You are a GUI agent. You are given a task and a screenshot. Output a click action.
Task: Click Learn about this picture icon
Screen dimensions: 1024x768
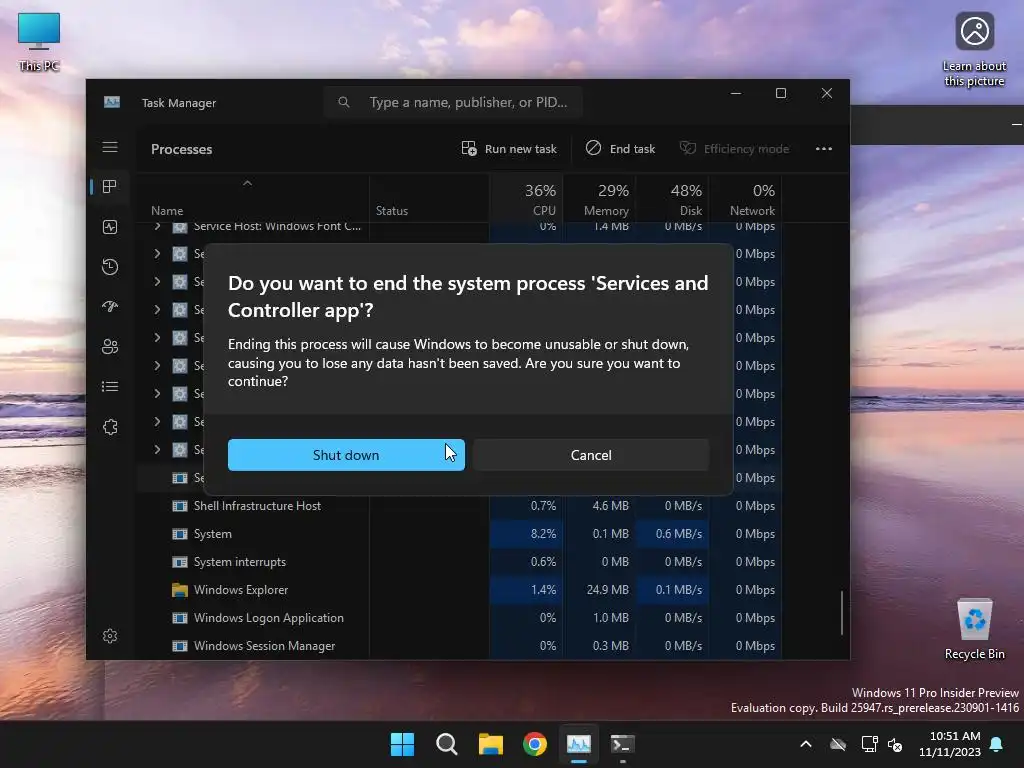coord(974,50)
